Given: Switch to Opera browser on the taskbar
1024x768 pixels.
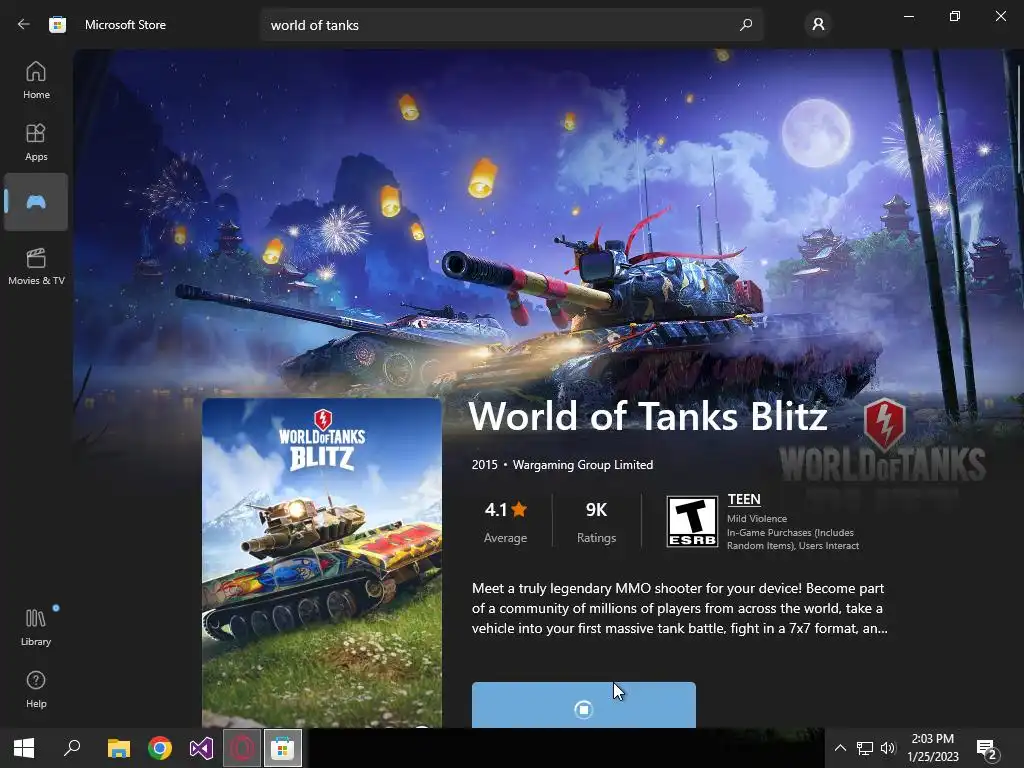Looking at the screenshot, I should tap(242, 748).
